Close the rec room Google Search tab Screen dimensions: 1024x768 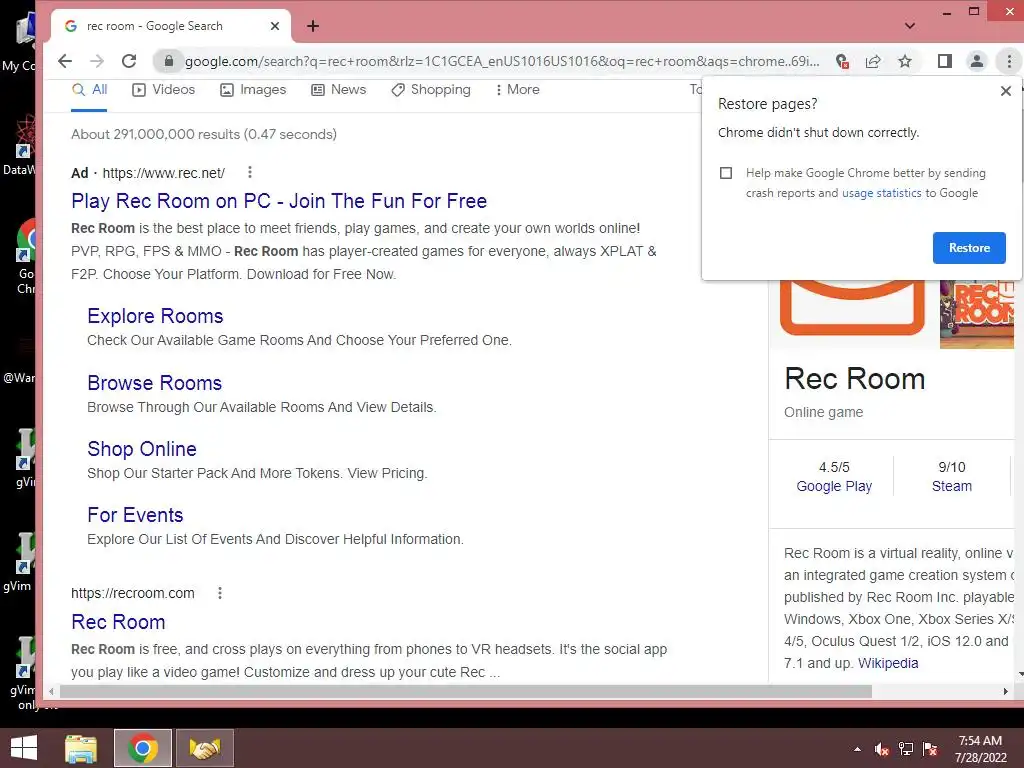[x=275, y=26]
